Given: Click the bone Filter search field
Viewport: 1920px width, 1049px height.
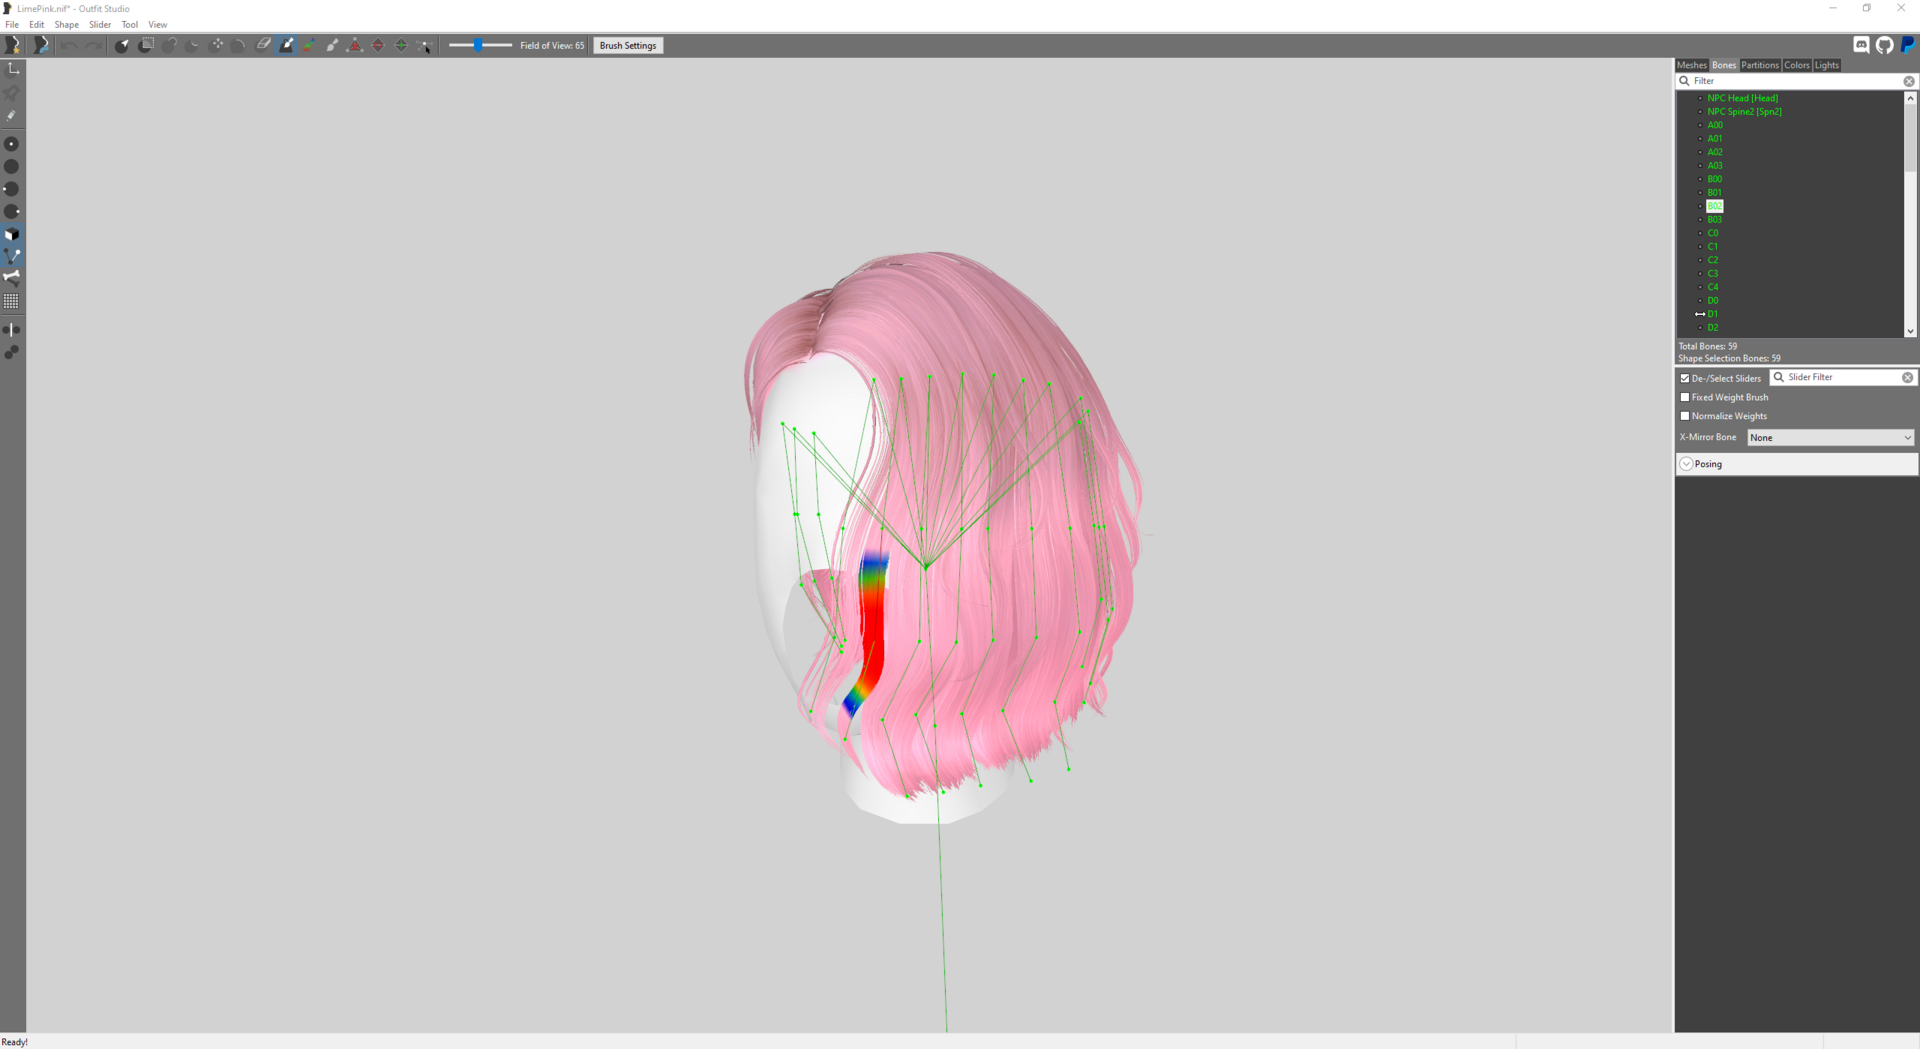Looking at the screenshot, I should tap(1795, 81).
